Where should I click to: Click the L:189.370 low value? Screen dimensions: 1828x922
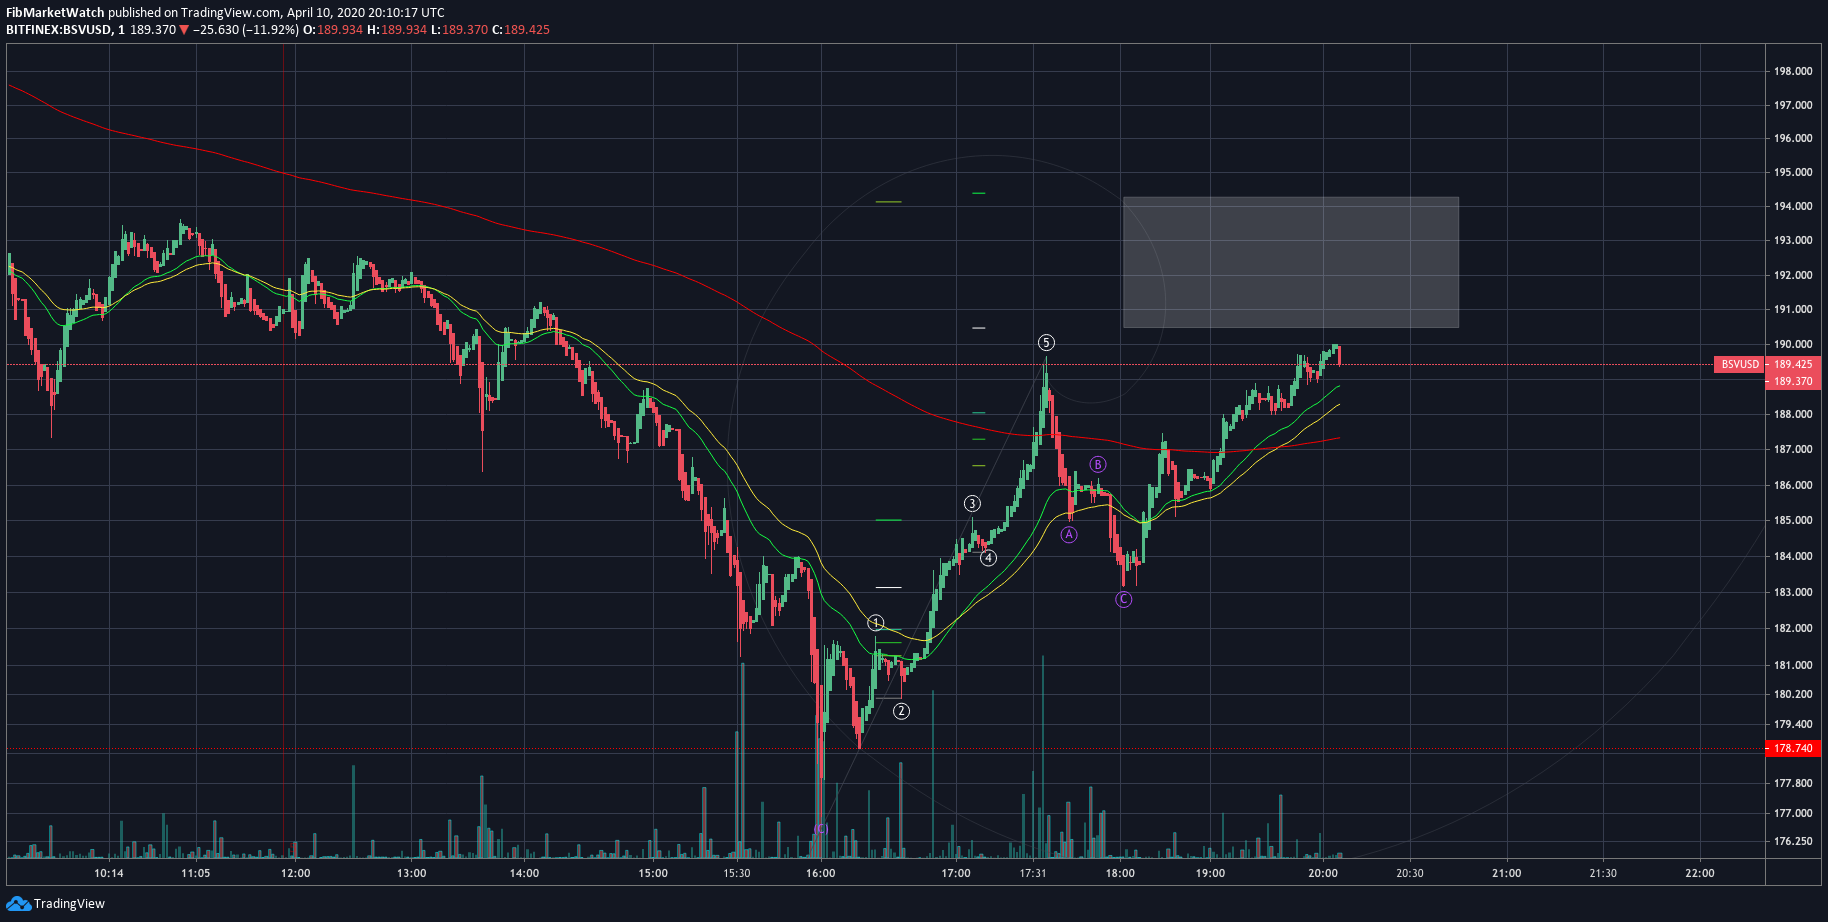tap(459, 30)
